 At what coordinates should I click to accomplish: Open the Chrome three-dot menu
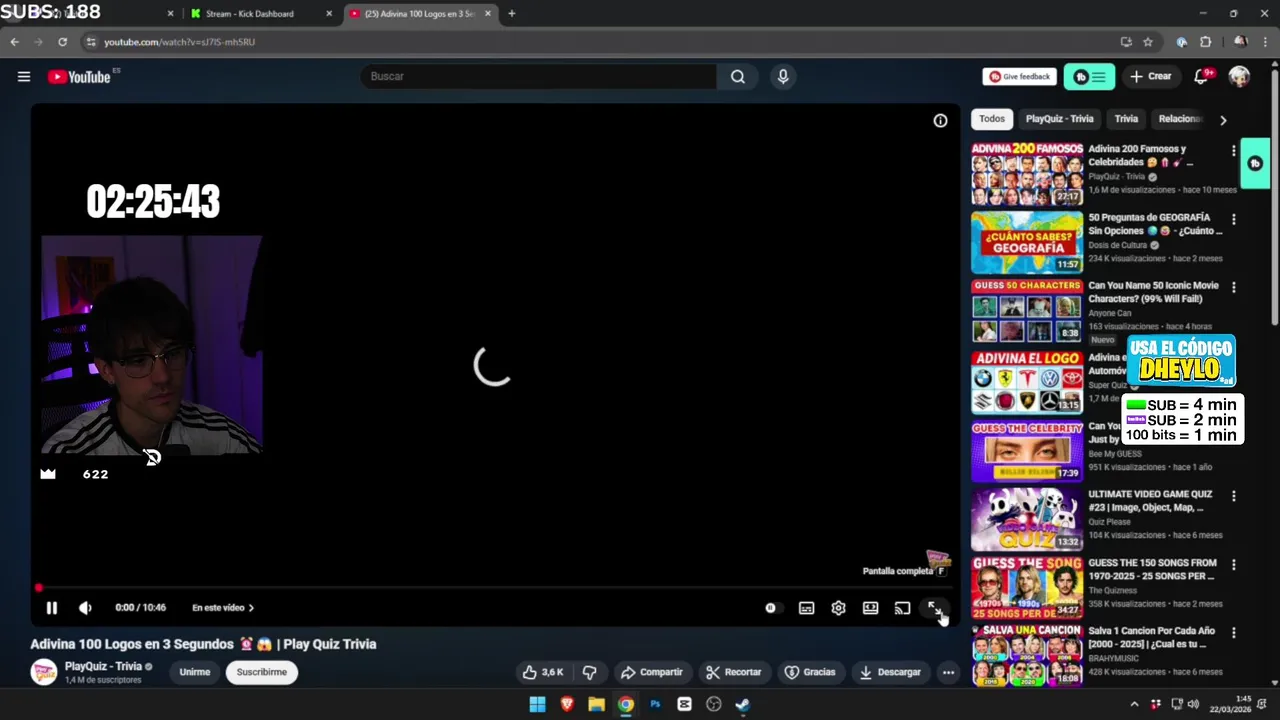(1265, 42)
